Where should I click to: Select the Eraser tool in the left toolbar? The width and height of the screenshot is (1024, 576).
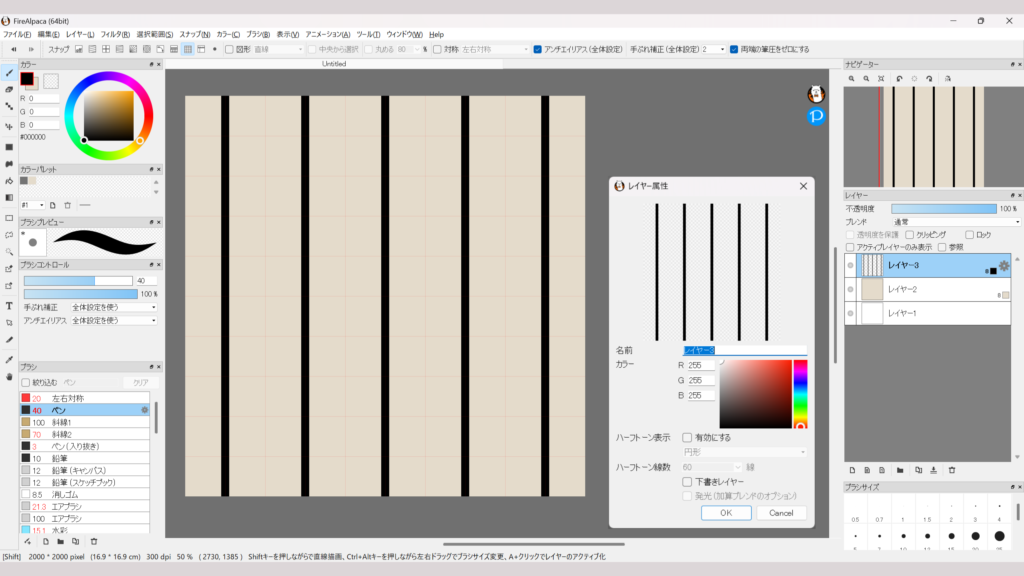tap(9, 89)
